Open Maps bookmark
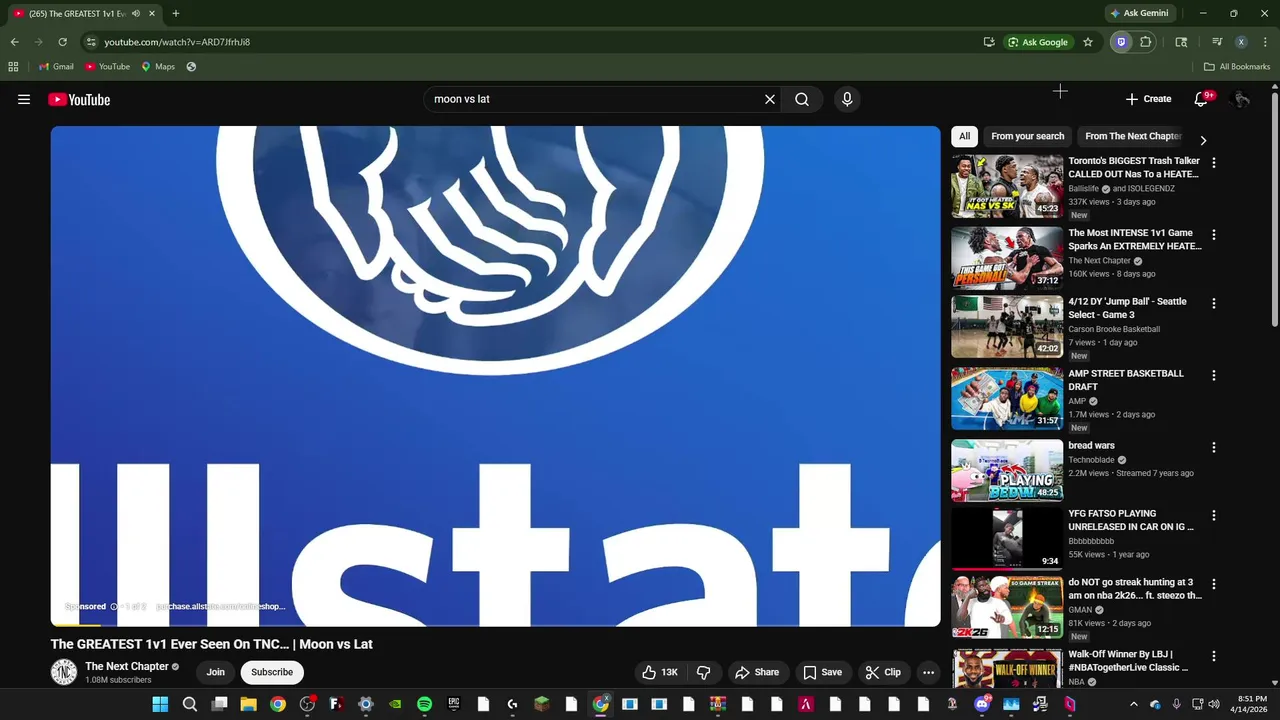Viewport: 1280px width, 720px height. click(158, 67)
